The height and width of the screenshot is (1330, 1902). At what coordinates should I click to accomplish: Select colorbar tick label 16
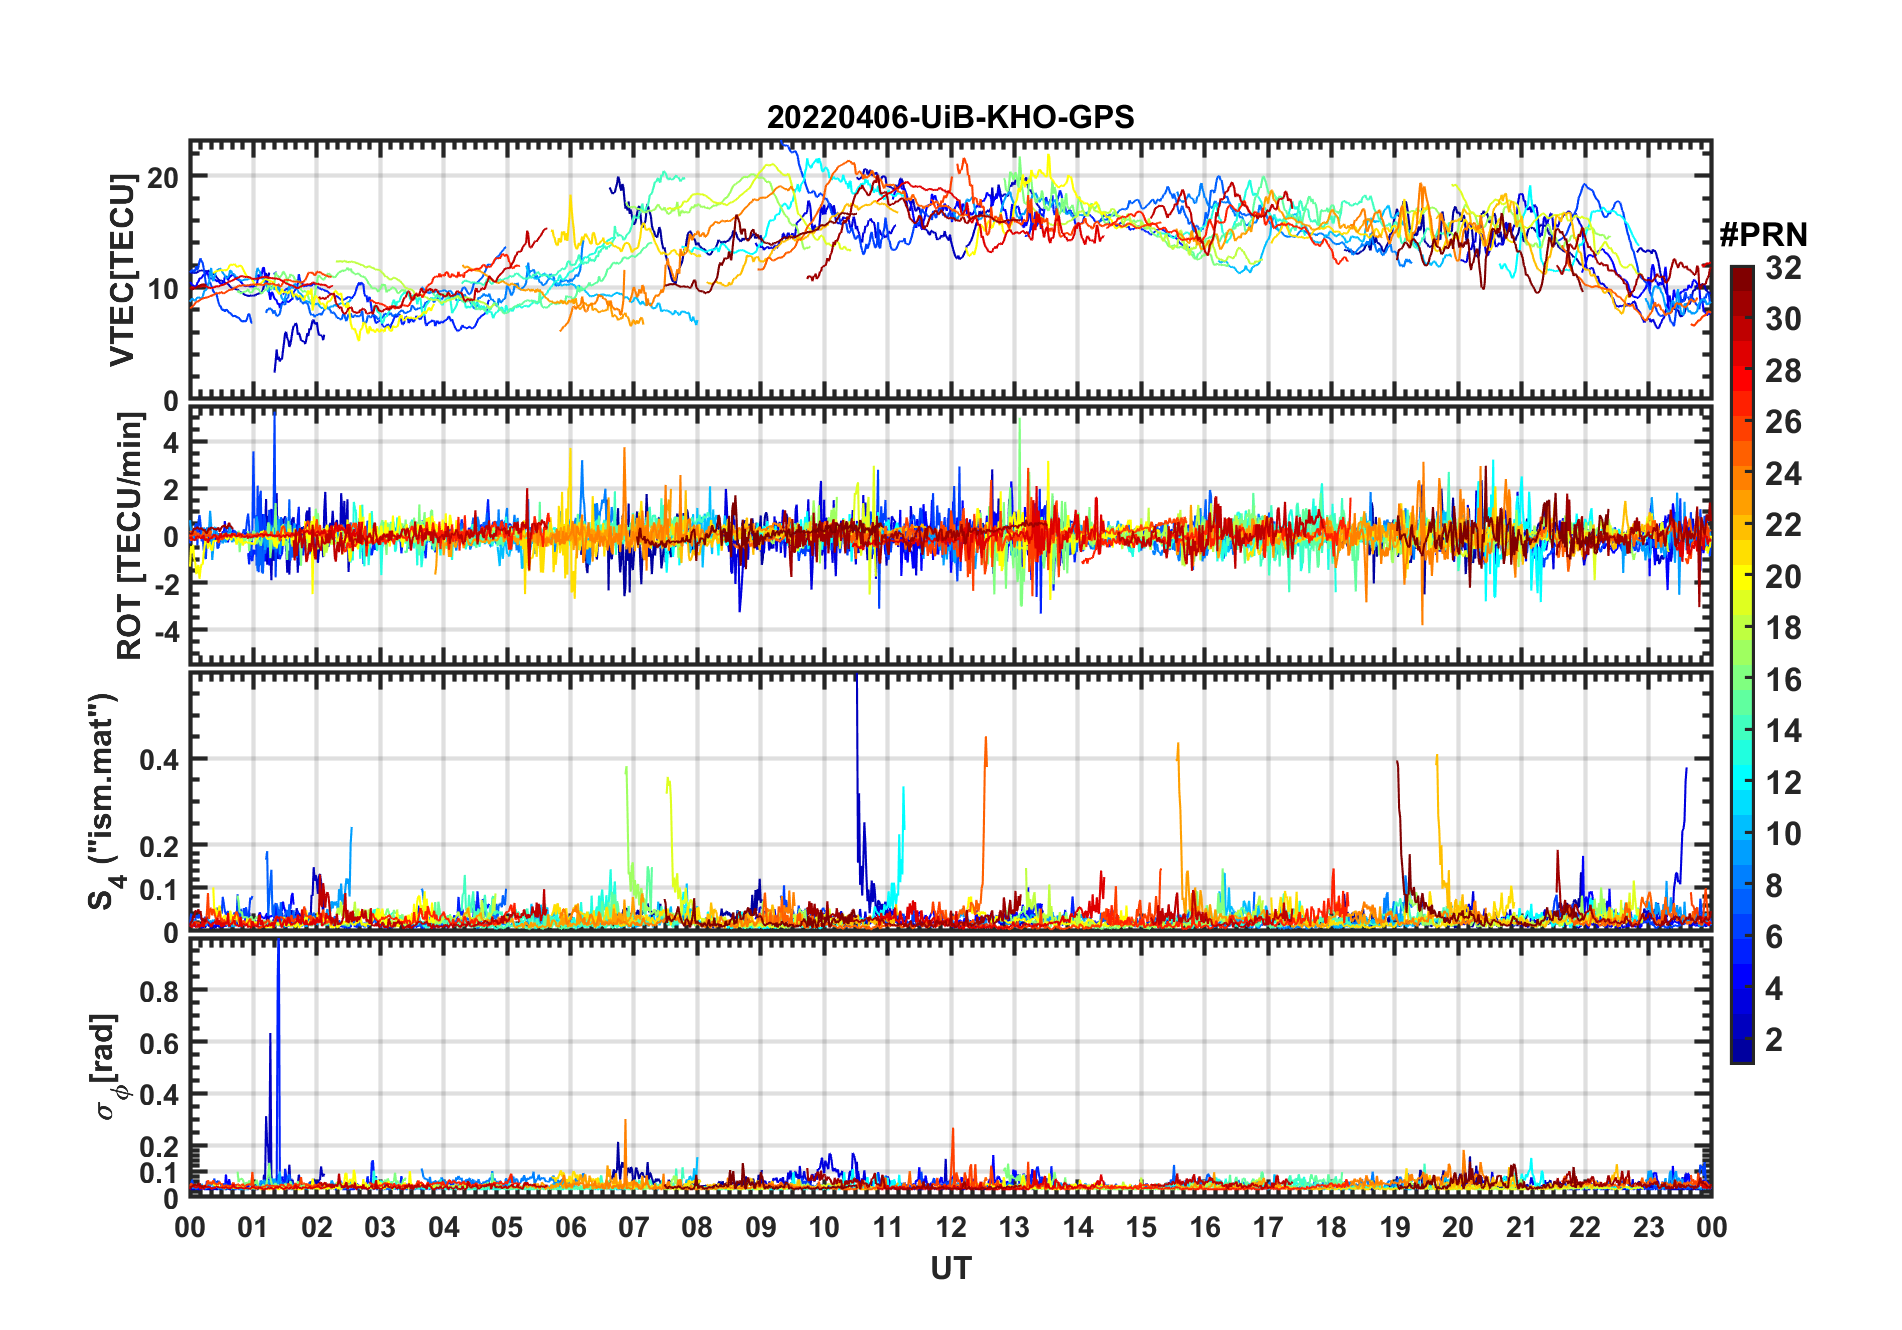[1783, 680]
